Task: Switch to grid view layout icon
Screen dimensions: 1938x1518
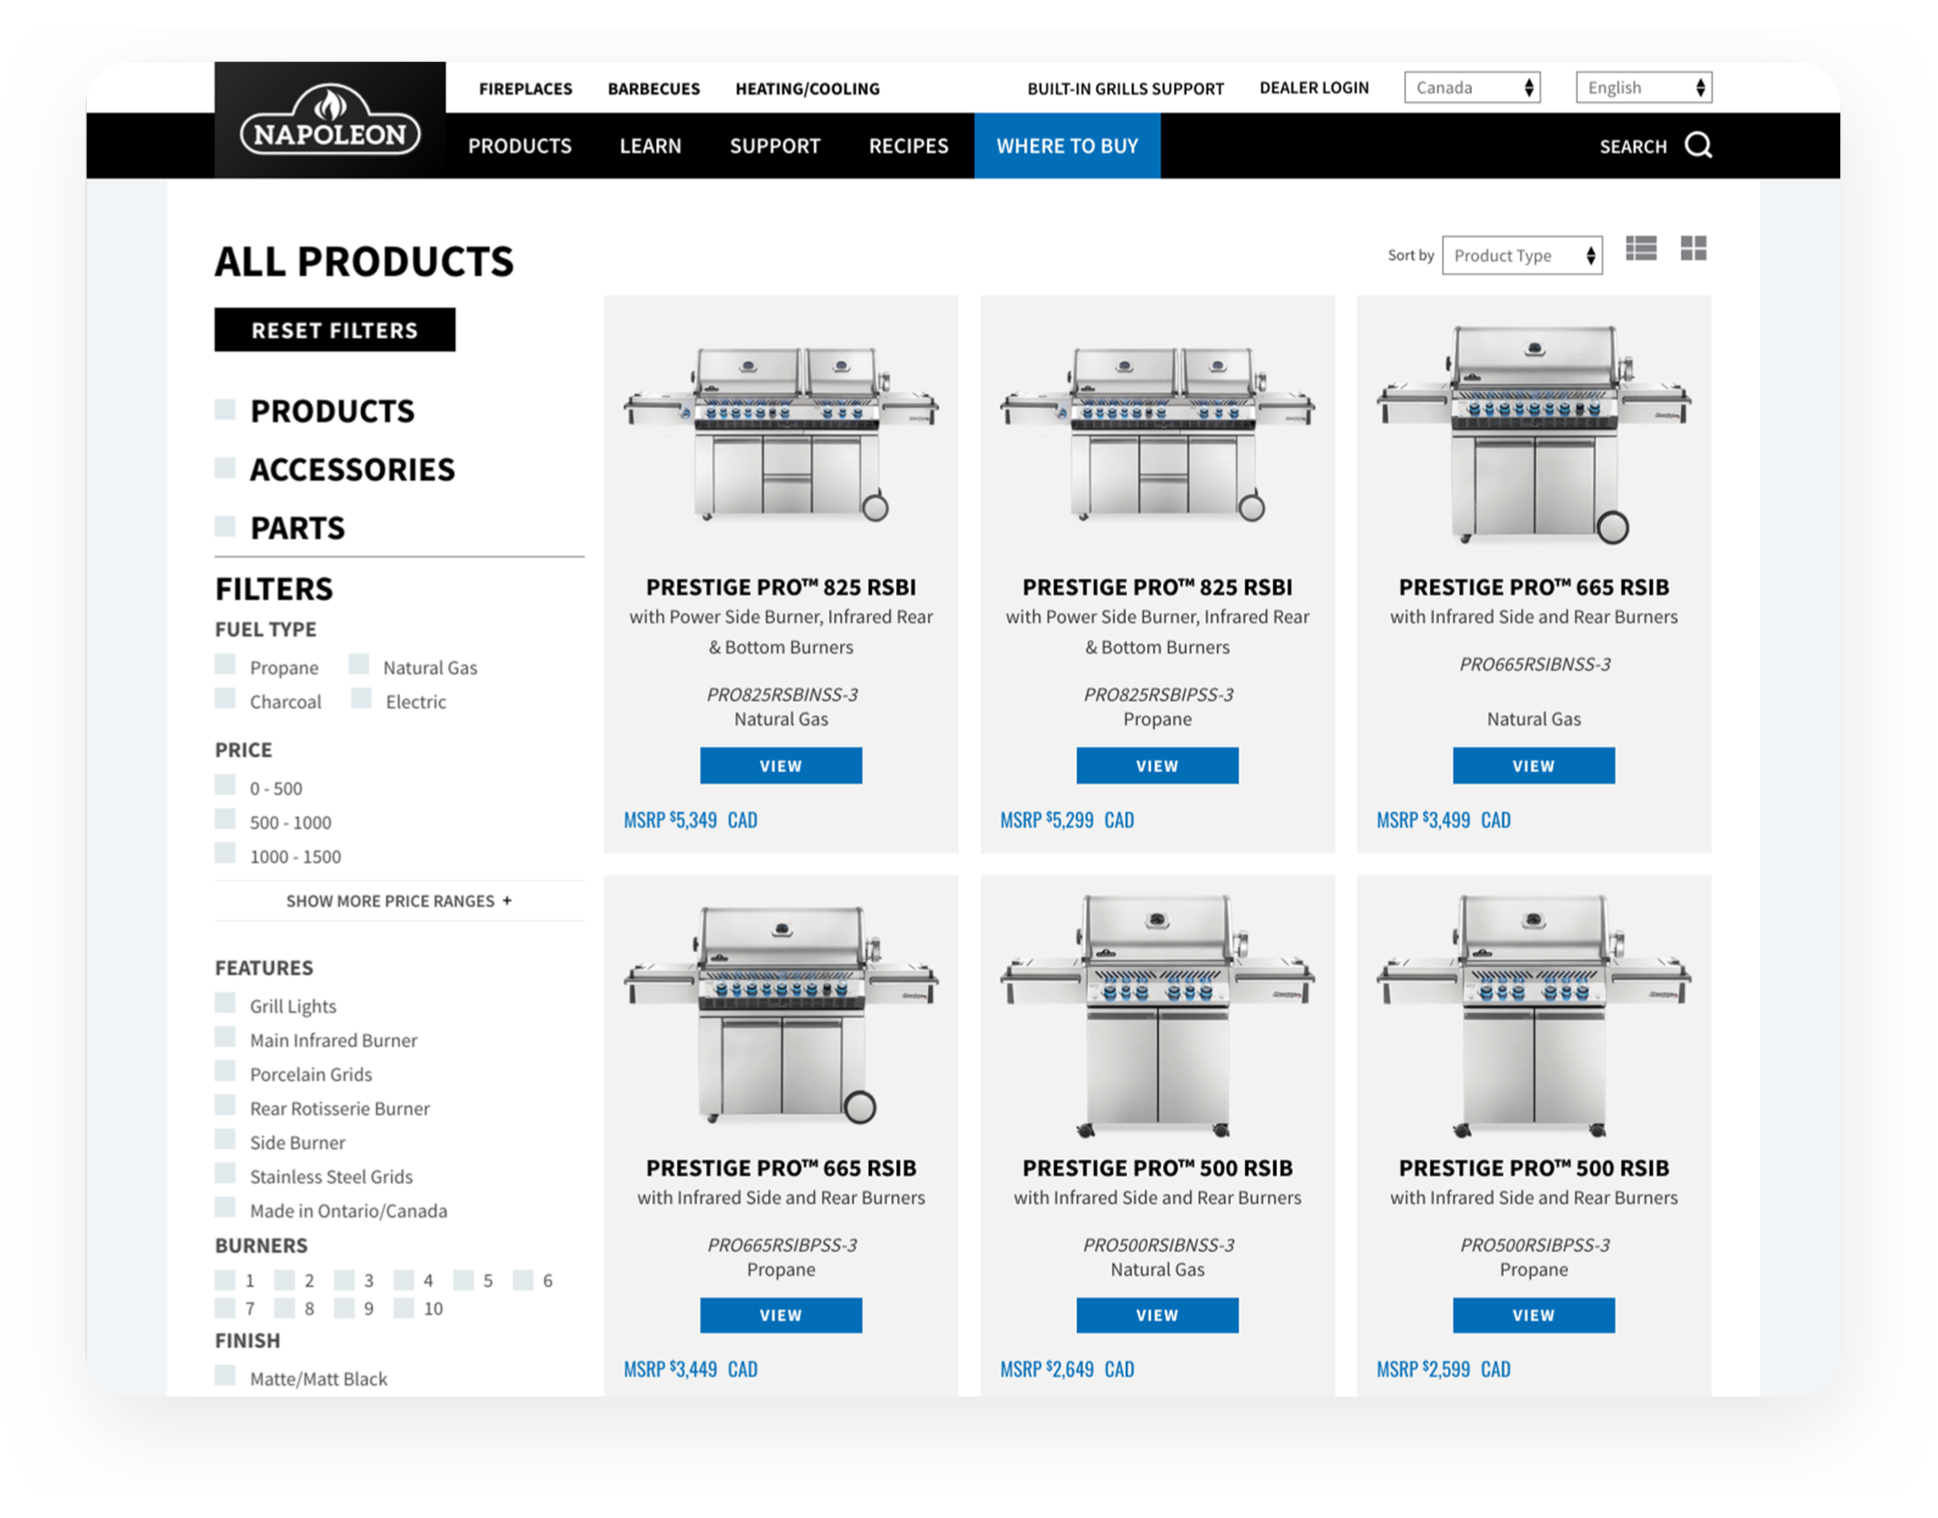Action: 1693,249
